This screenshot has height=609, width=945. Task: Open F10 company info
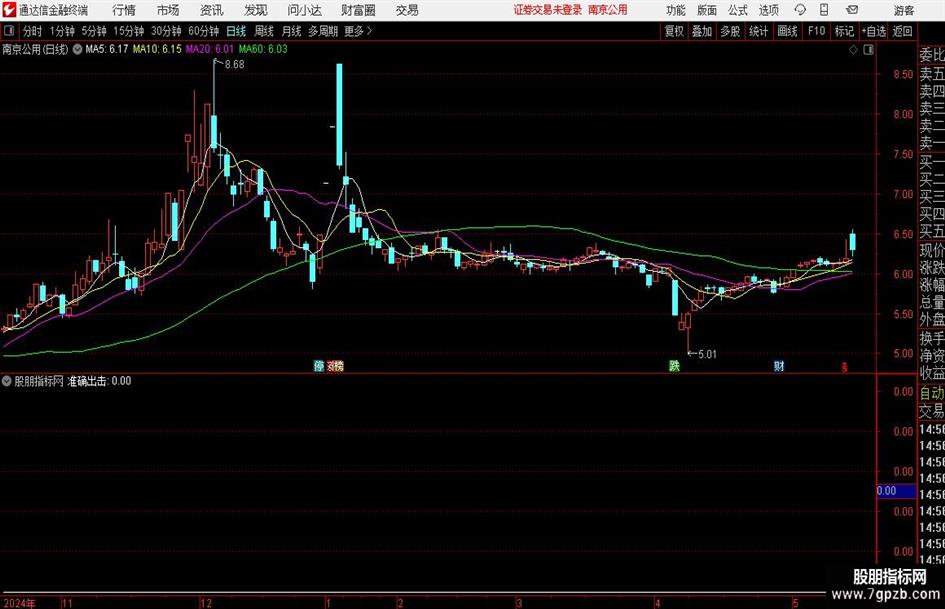pos(816,31)
